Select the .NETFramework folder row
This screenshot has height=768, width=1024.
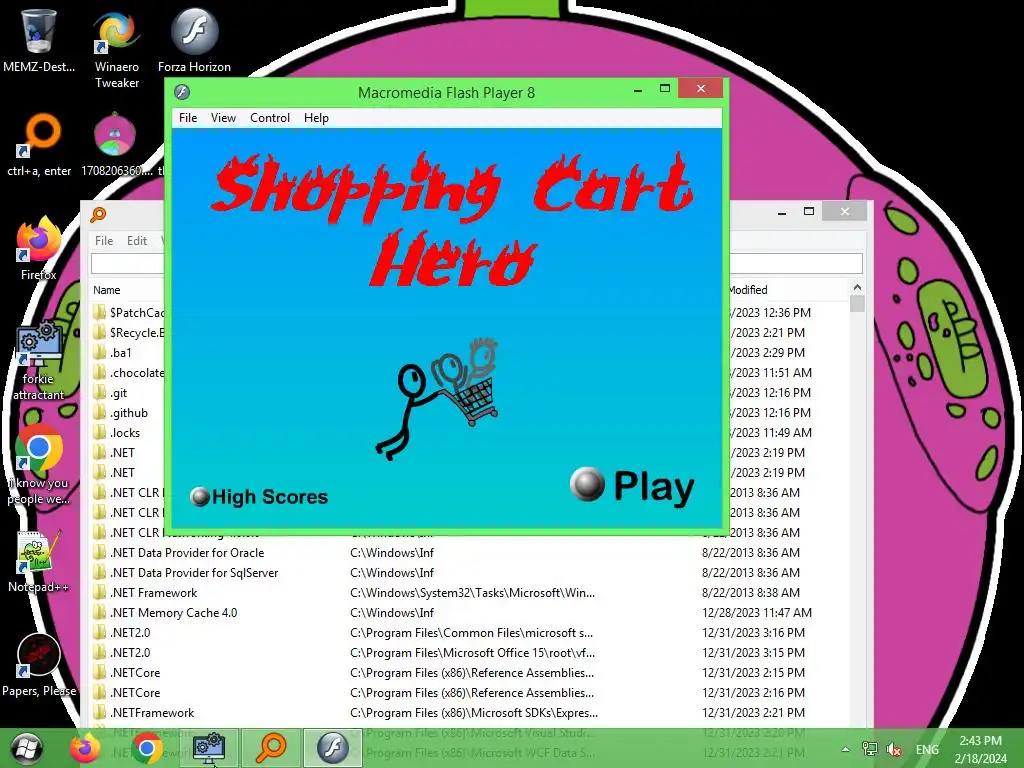coord(470,712)
